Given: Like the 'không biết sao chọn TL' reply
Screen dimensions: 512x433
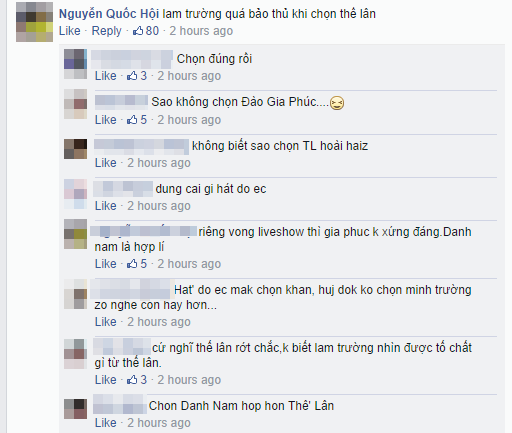Looking at the screenshot, I should [106, 163].
